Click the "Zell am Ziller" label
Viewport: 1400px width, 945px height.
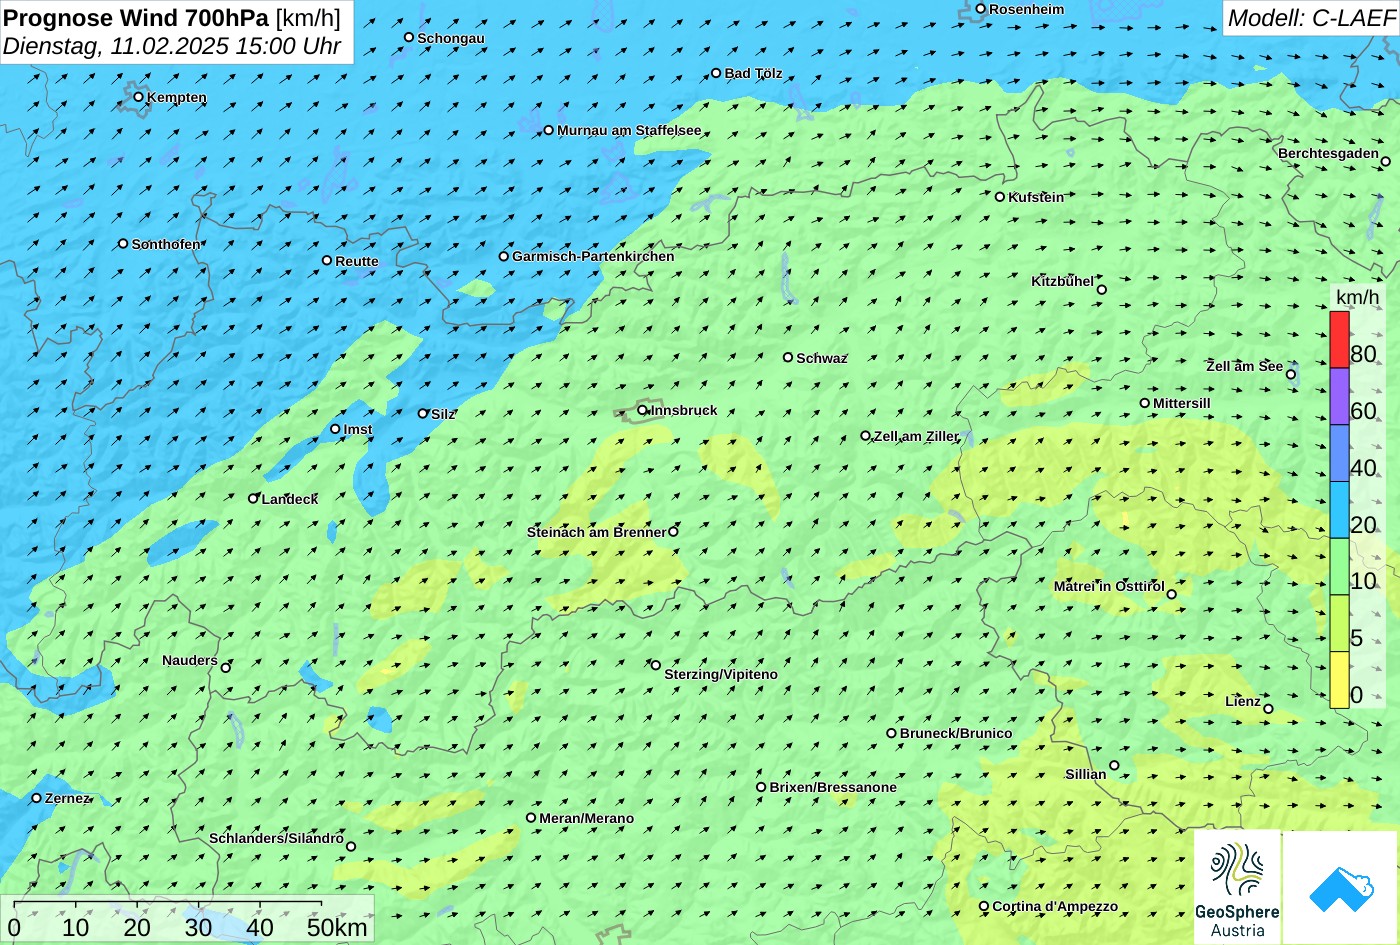[x=916, y=436]
